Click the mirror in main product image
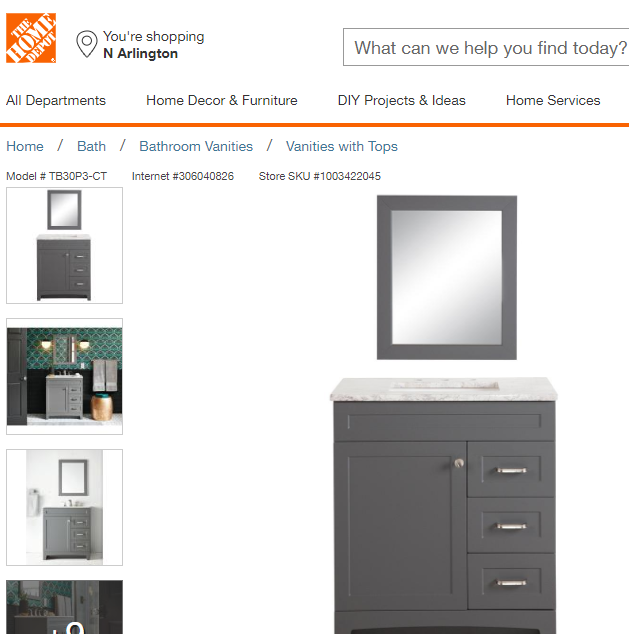Image resolution: width=629 pixels, height=634 pixels. pyautogui.click(x=447, y=277)
